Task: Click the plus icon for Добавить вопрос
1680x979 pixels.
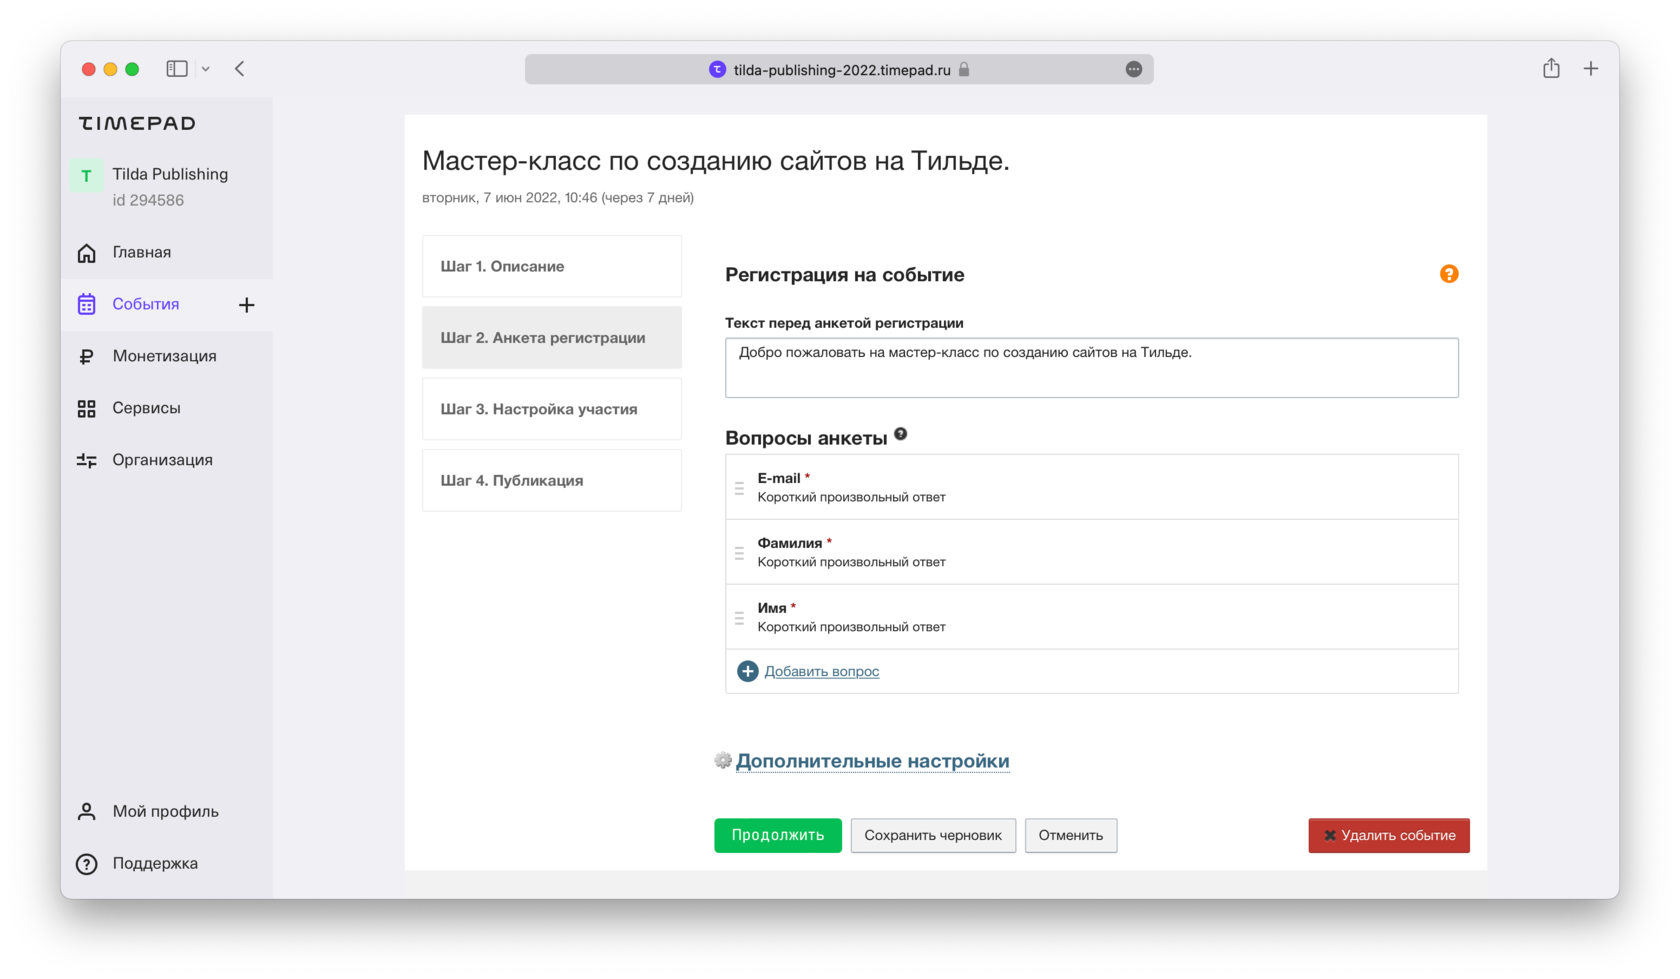Action: click(x=748, y=671)
